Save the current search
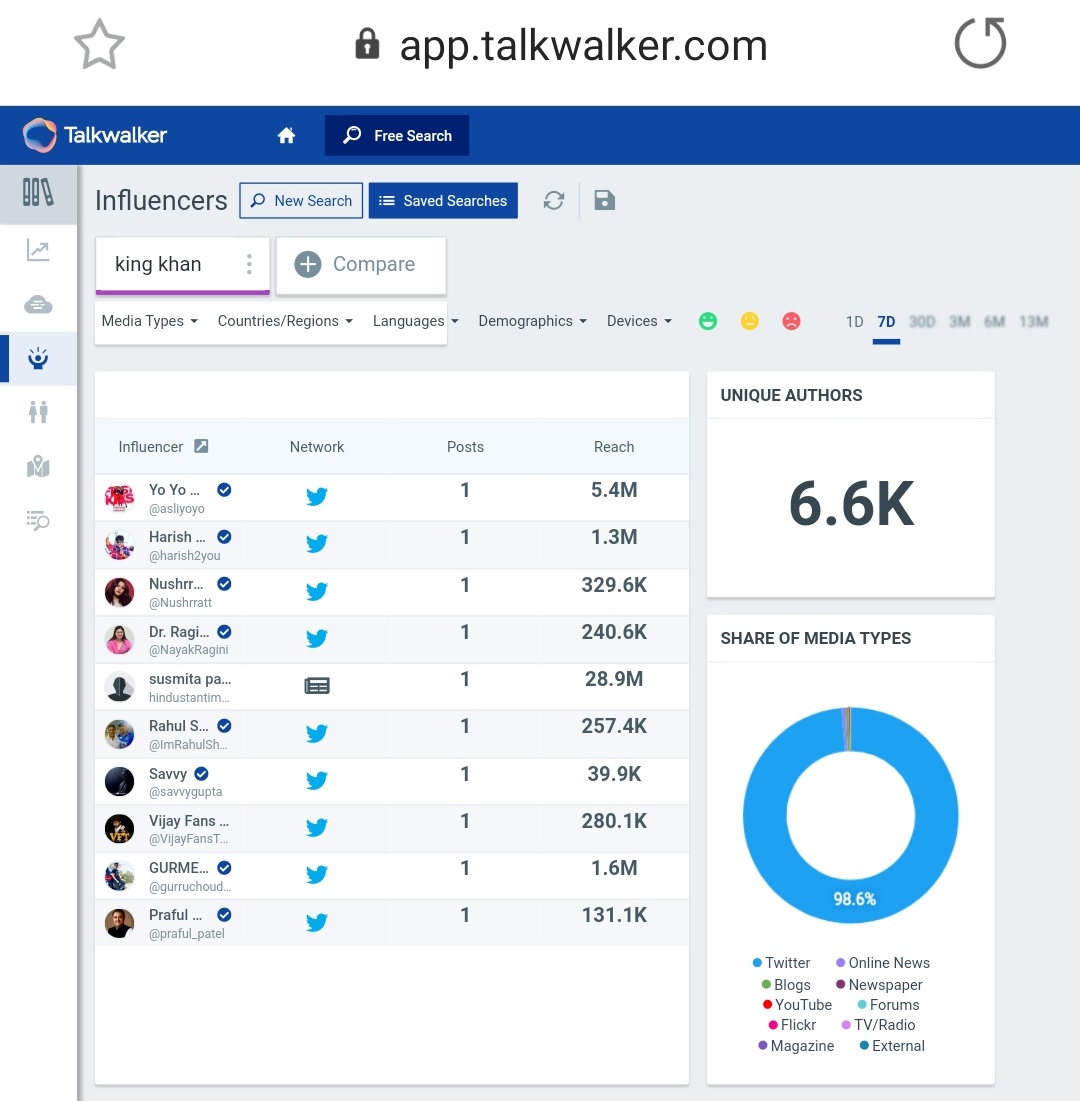Viewport: 1080px width, 1101px height. (x=604, y=200)
